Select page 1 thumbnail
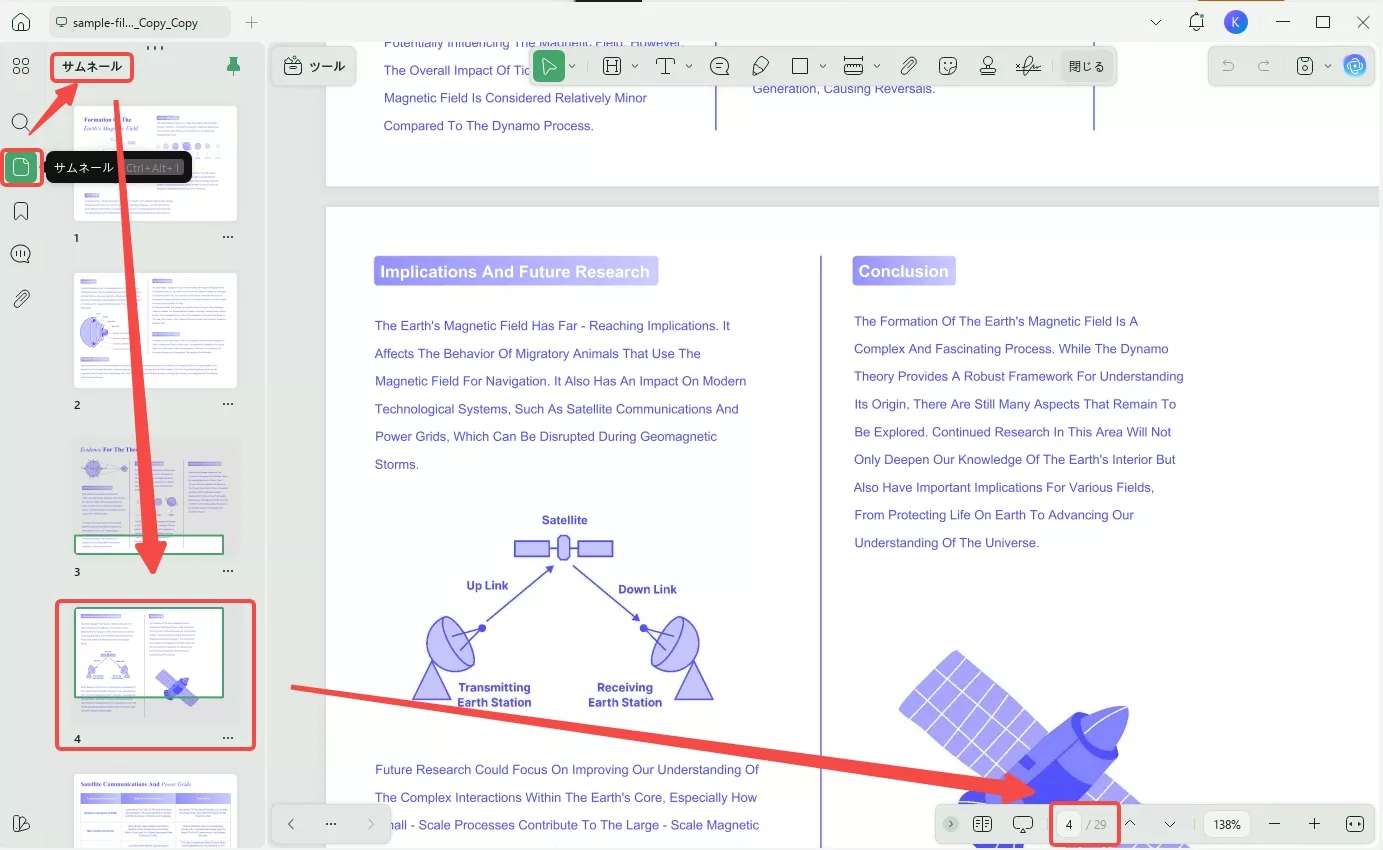 point(155,163)
